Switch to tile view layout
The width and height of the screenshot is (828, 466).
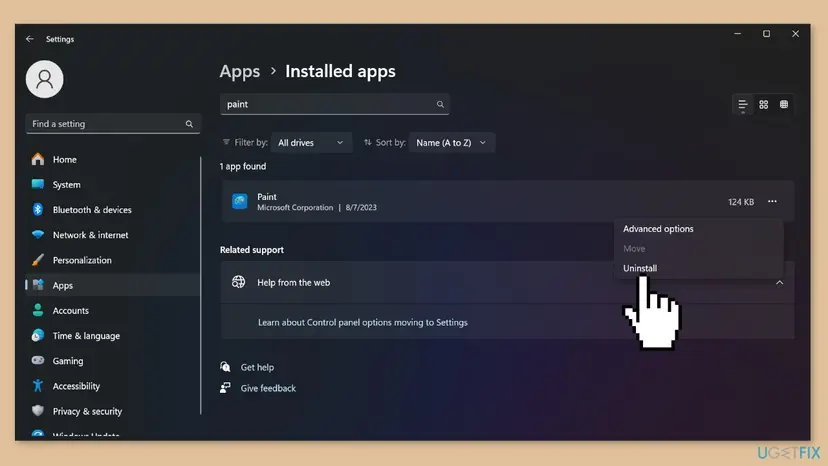[784, 105]
